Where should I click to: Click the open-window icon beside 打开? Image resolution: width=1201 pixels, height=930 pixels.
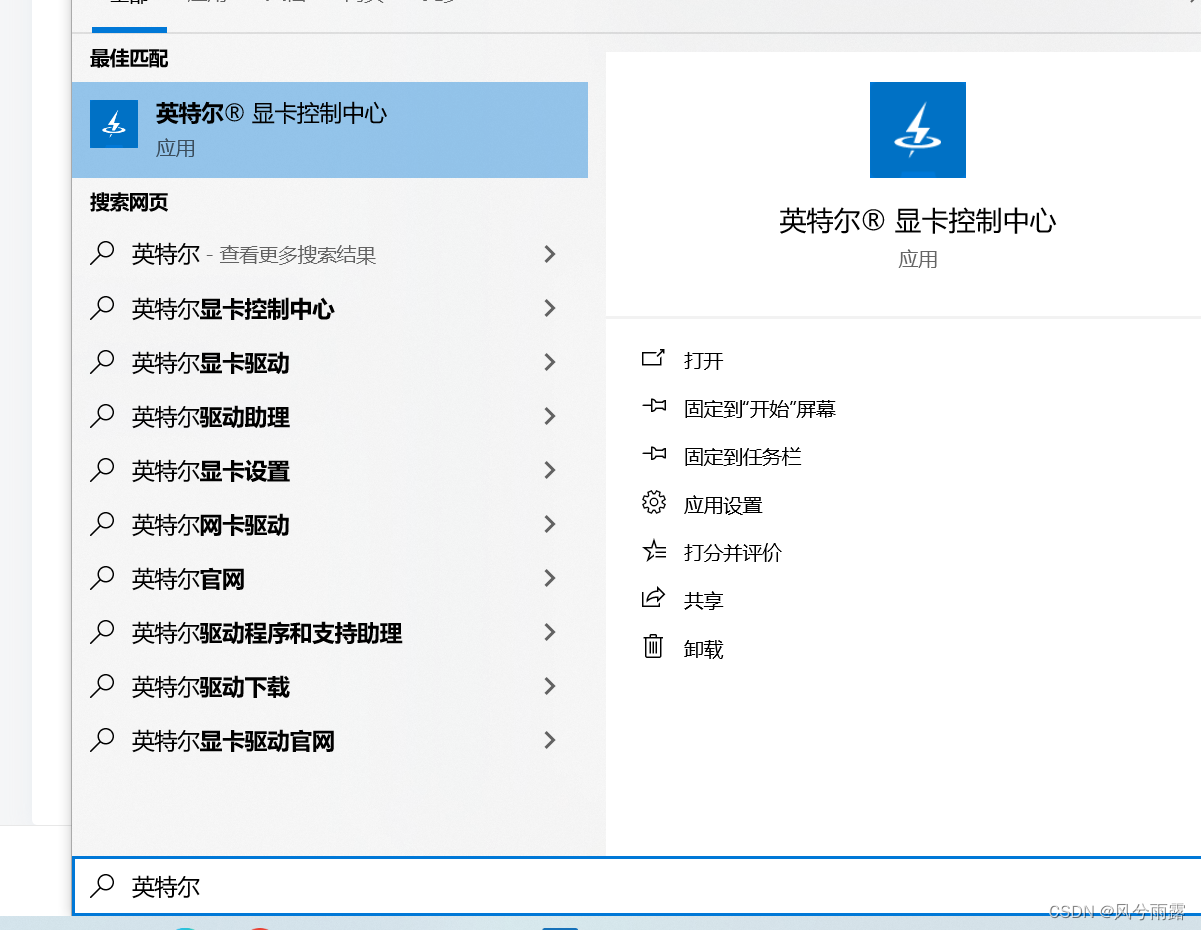coord(653,358)
